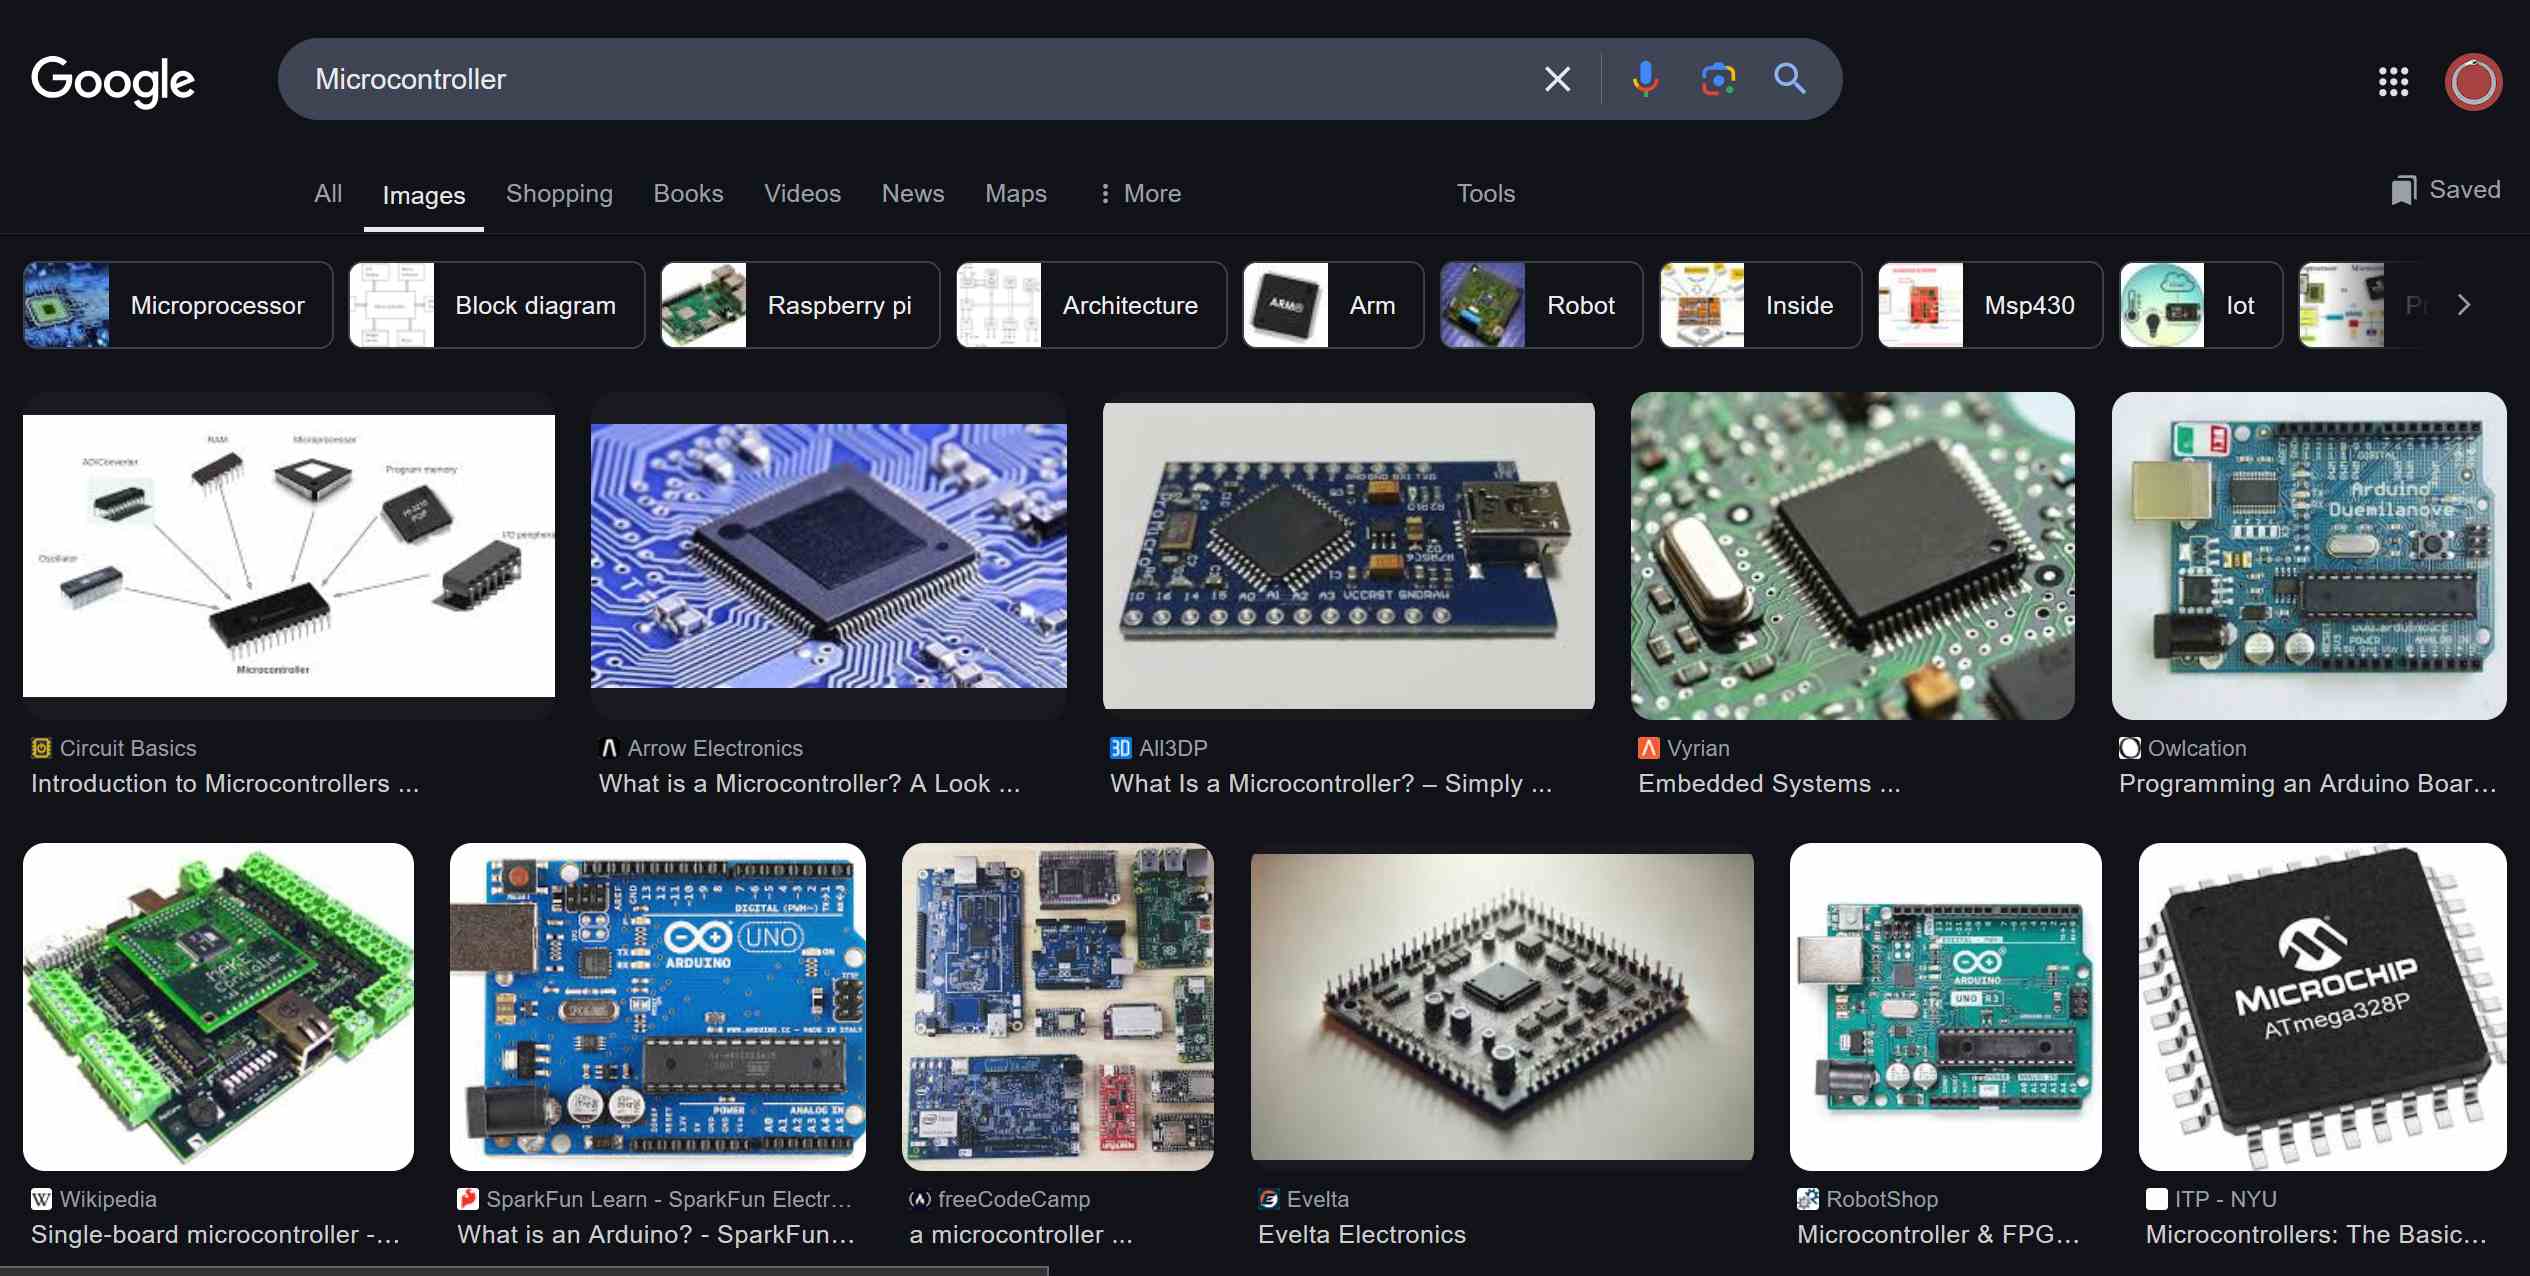This screenshot has width=2530, height=1276.
Task: Expand the More search categories menu
Action: tap(1140, 194)
